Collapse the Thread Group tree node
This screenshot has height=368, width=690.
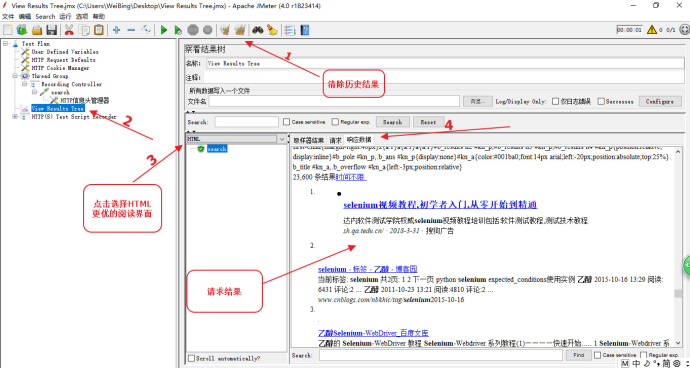click(16, 76)
